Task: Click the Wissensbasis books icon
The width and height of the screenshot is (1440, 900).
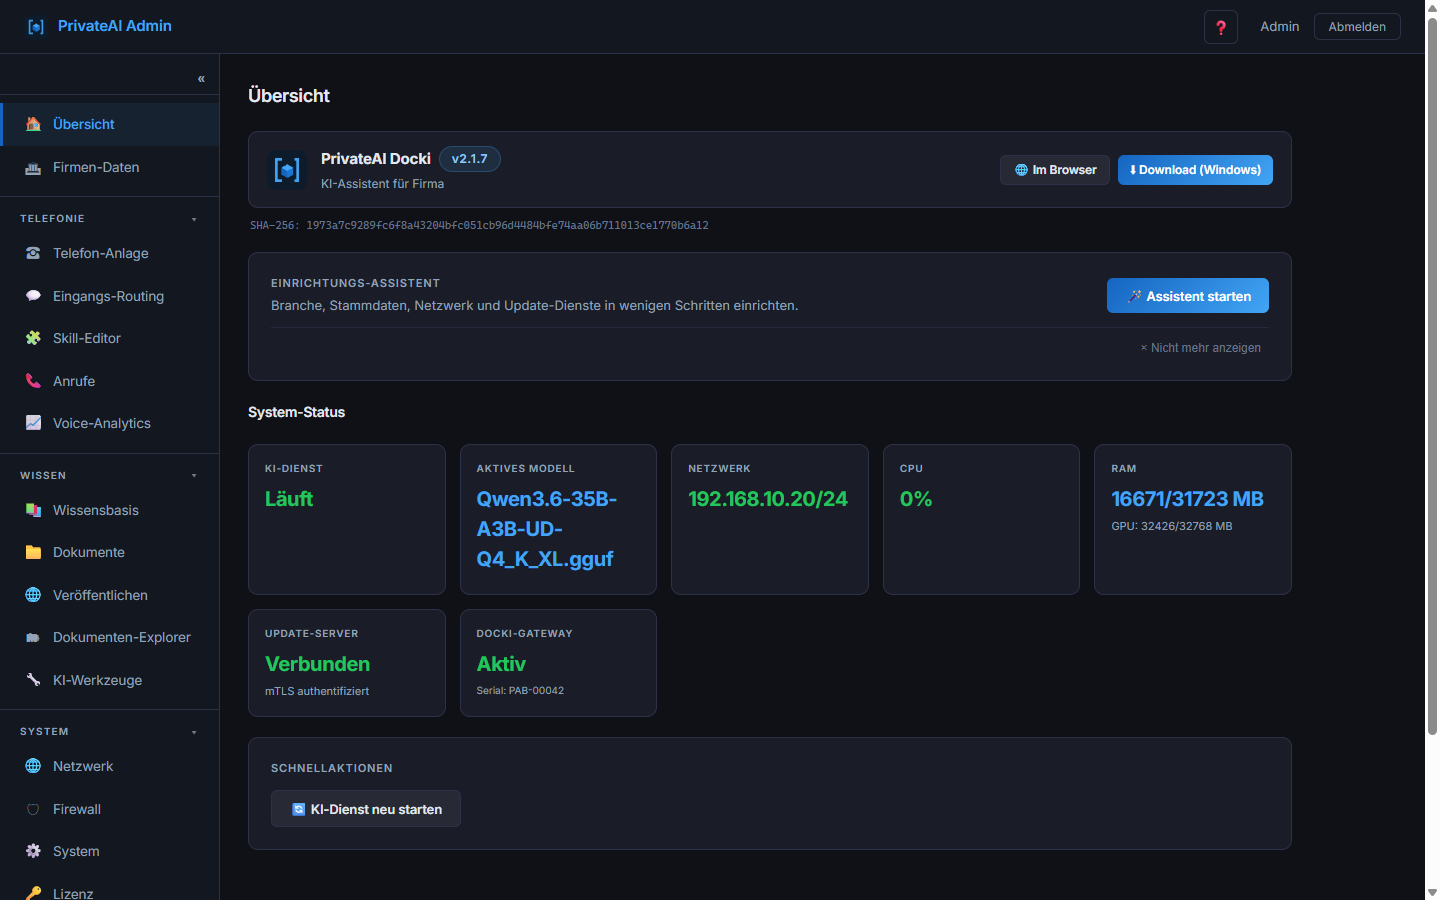Action: [33, 510]
